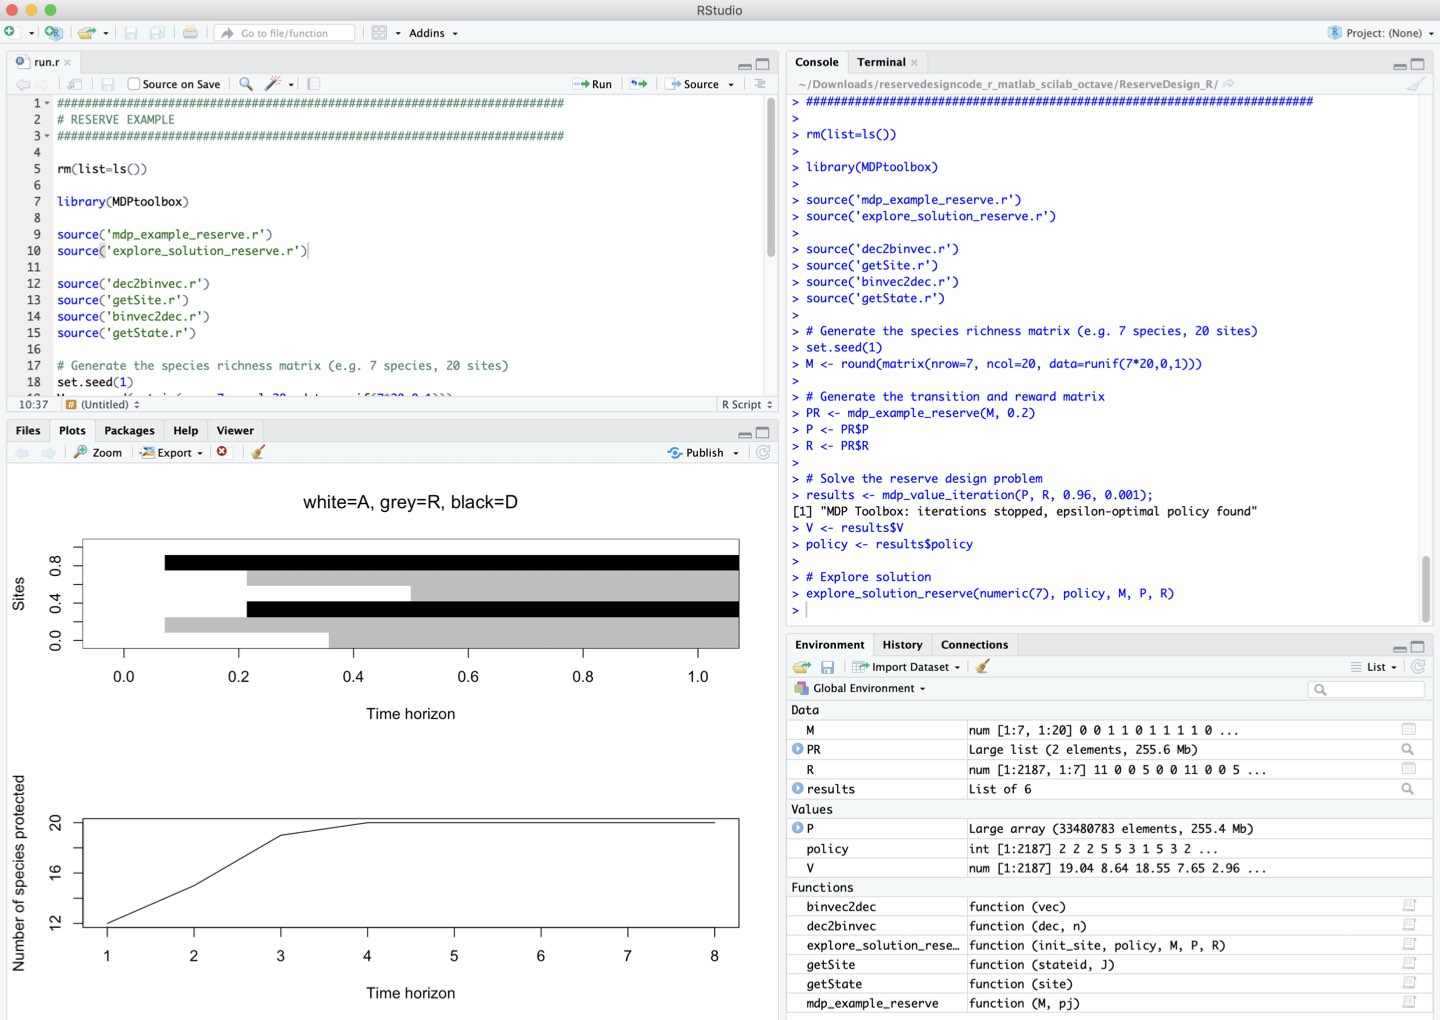Click the environment search field
Viewport: 1440px width, 1020px height.
[1368, 689]
